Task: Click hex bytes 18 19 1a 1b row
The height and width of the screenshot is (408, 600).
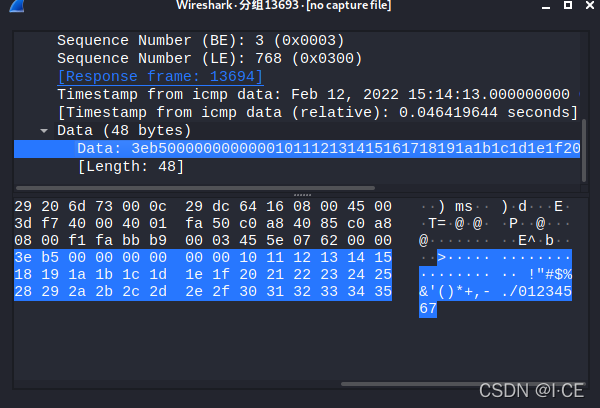Action: coord(64,274)
